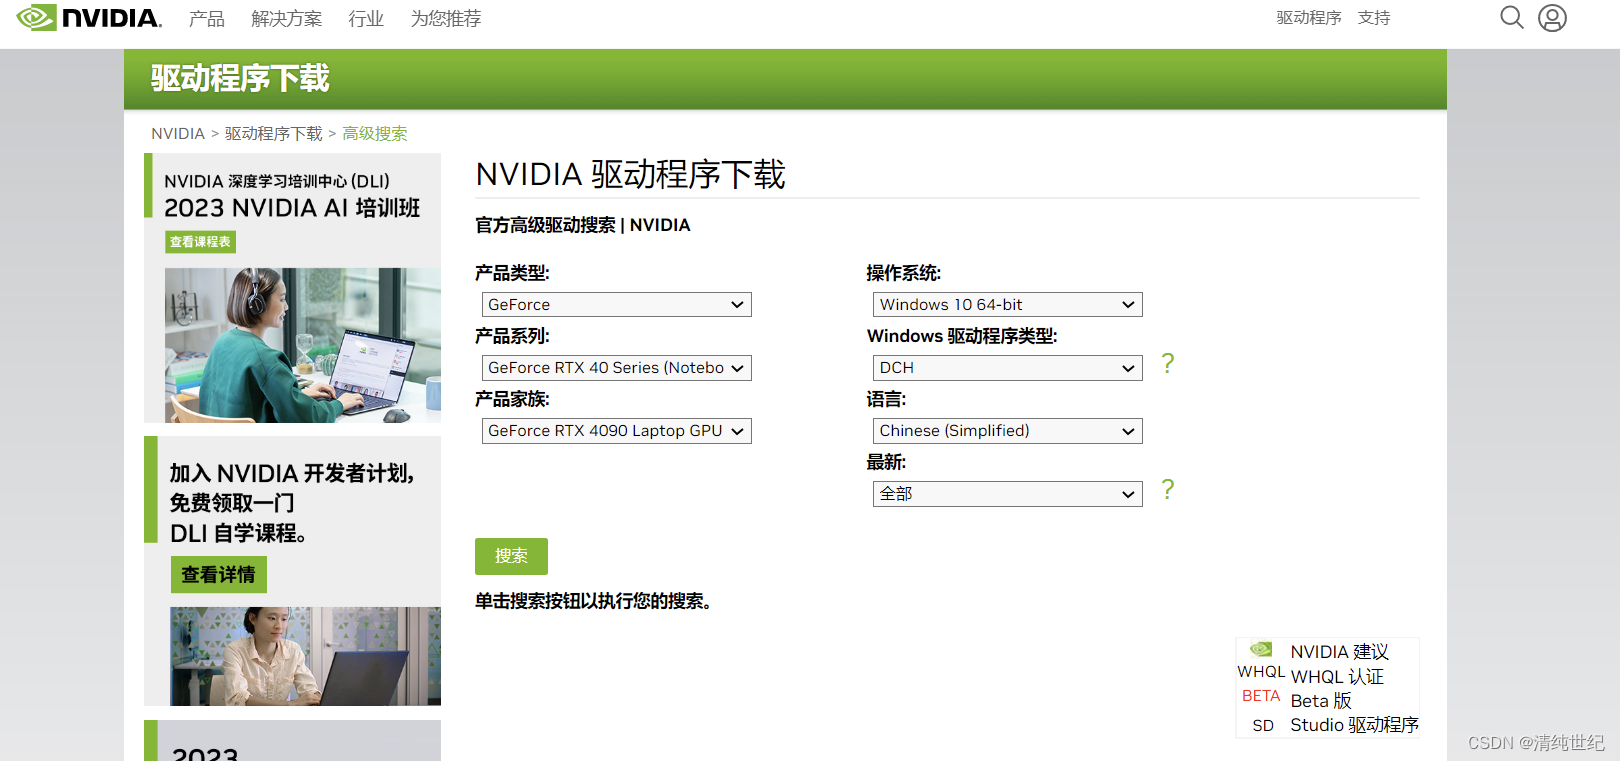This screenshot has width=1620, height=761.
Task: Open the 行业 menu
Action: coord(366,18)
